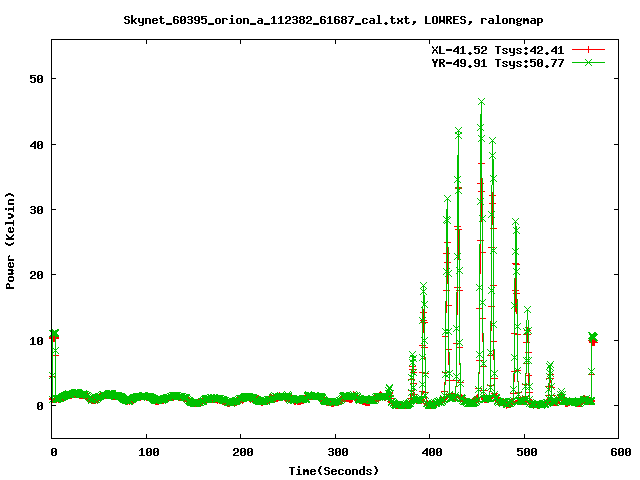Click the Power (Kelvin) y-axis label

[10, 241]
